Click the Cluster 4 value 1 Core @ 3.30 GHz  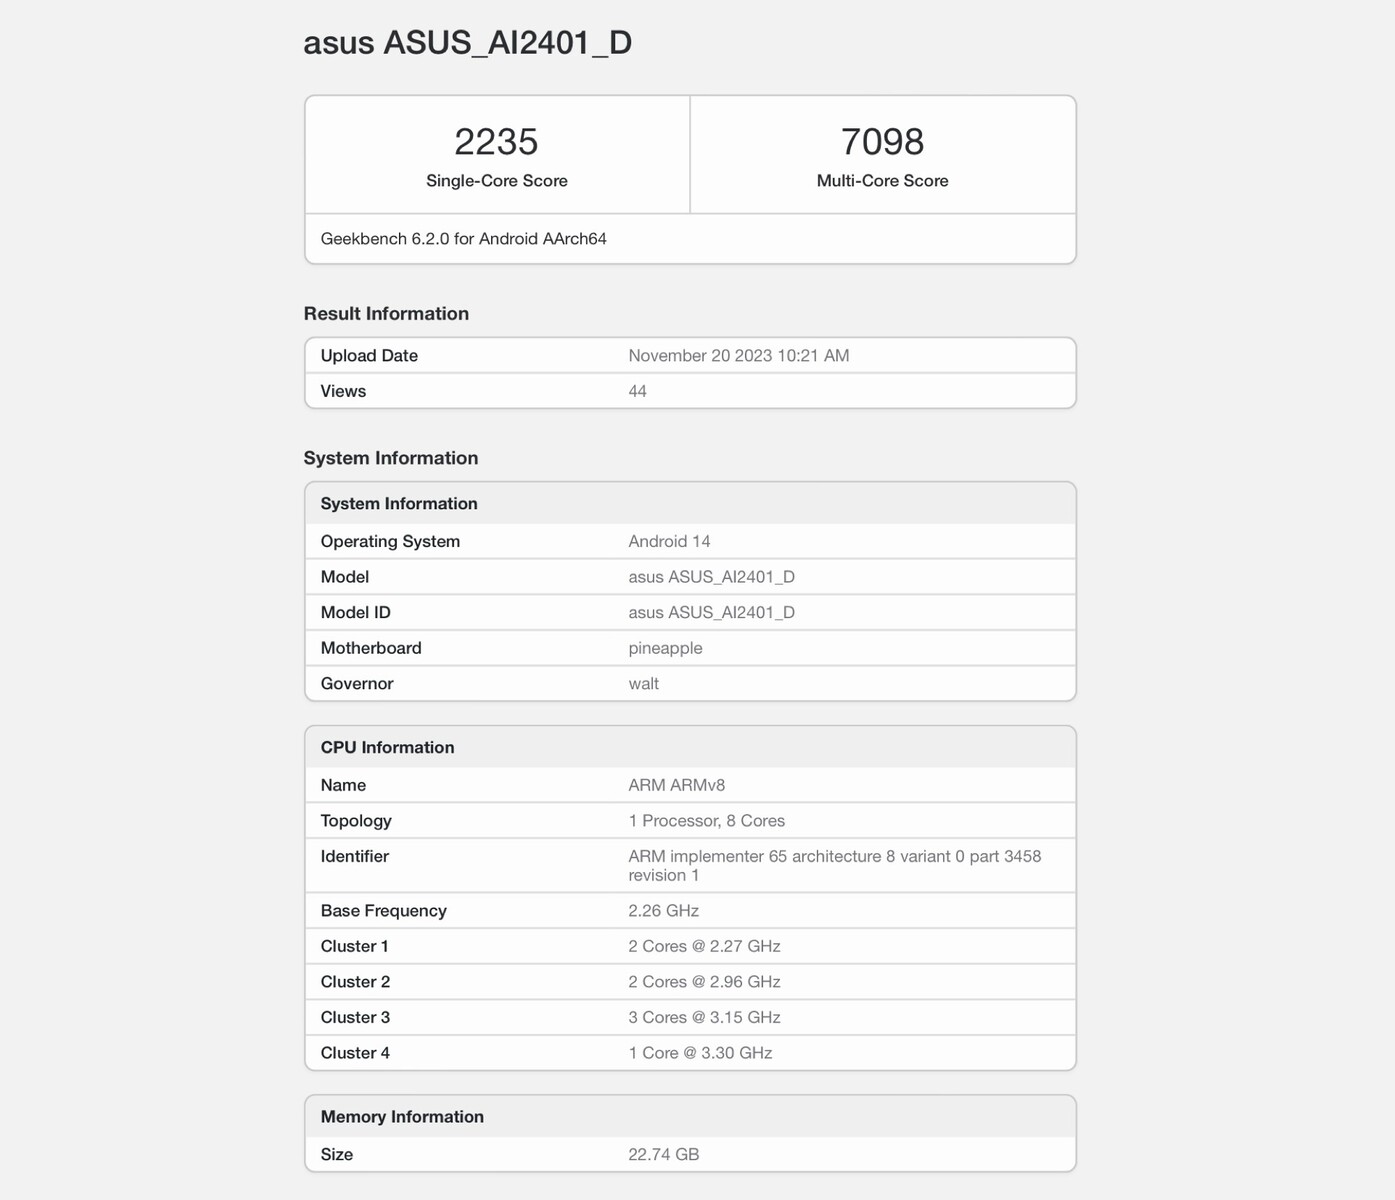tap(700, 1053)
